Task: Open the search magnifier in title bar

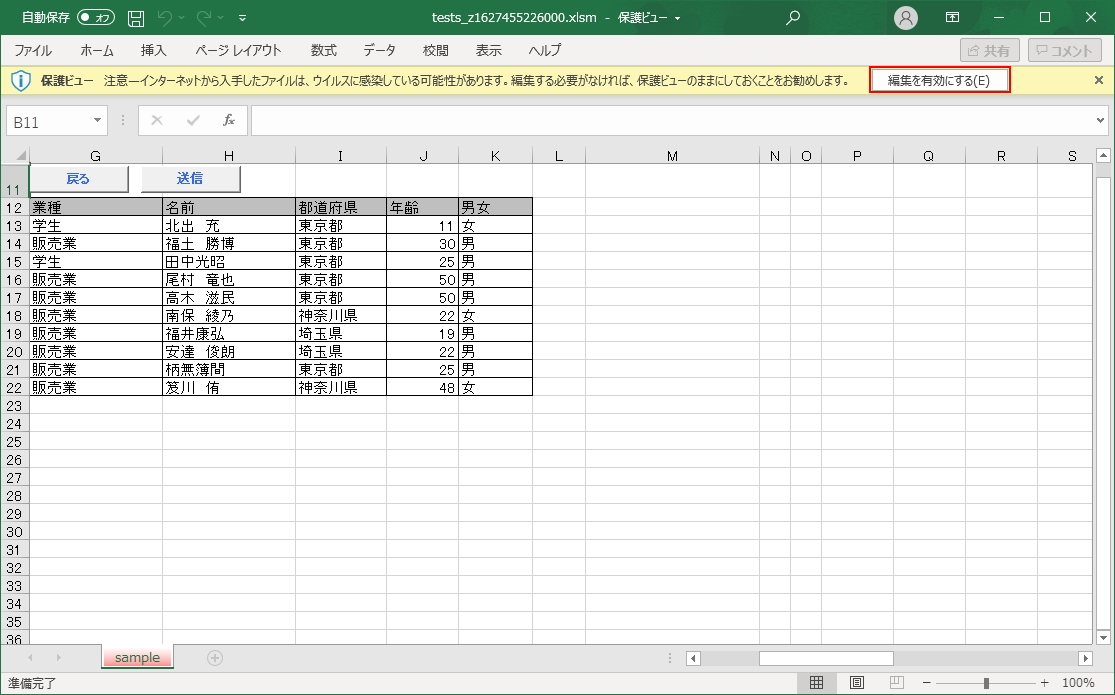Action: (793, 18)
